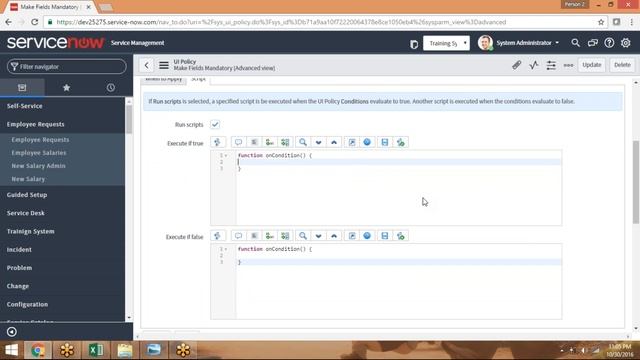The width and height of the screenshot is (640, 360).
Task: Toggle full screen for Execute if true editor
Action: tap(352, 142)
